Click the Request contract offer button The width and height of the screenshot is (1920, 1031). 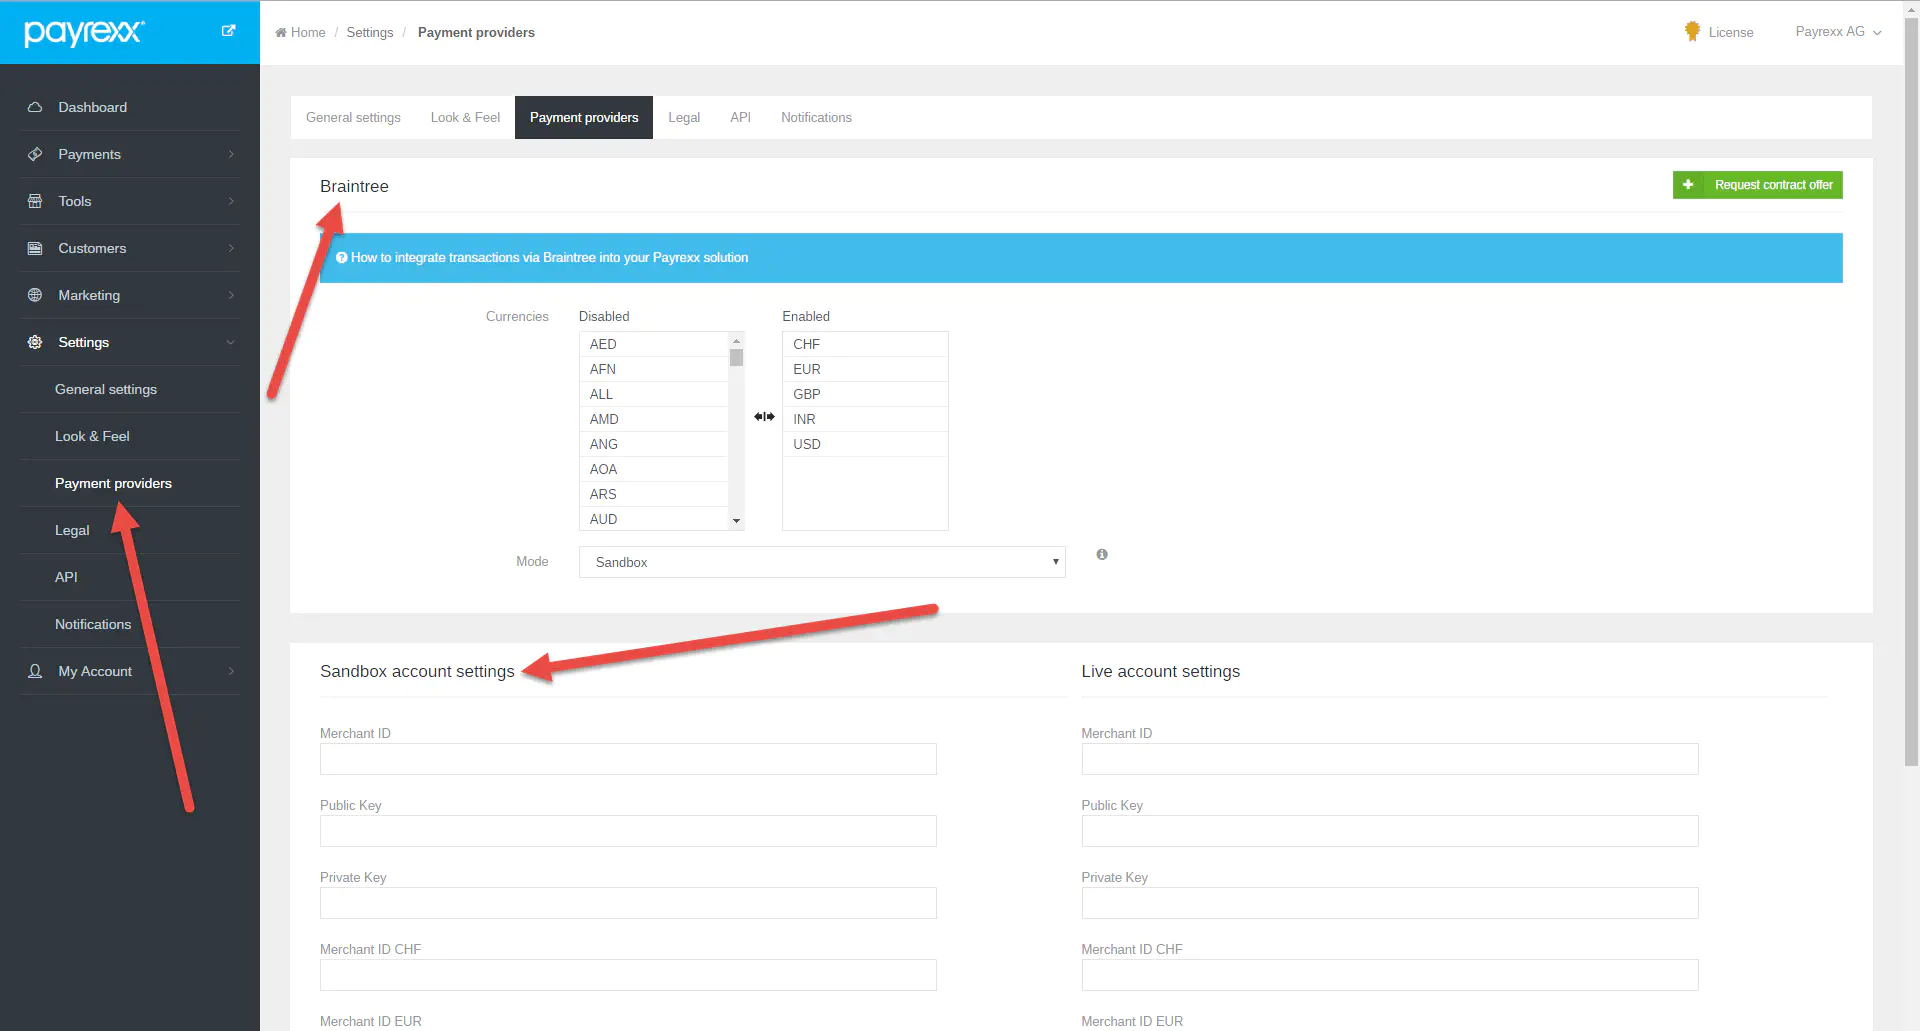(x=1757, y=185)
